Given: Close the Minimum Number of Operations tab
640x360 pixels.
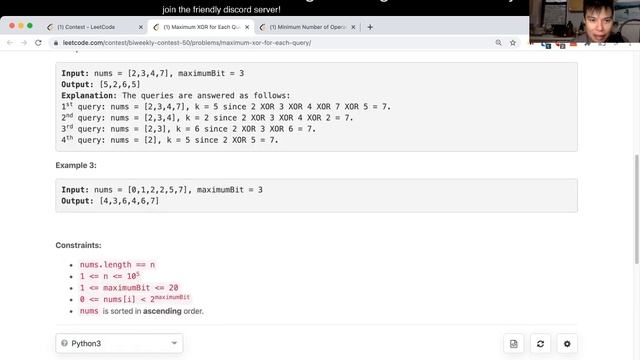Looking at the screenshot, I should click(x=353, y=27).
